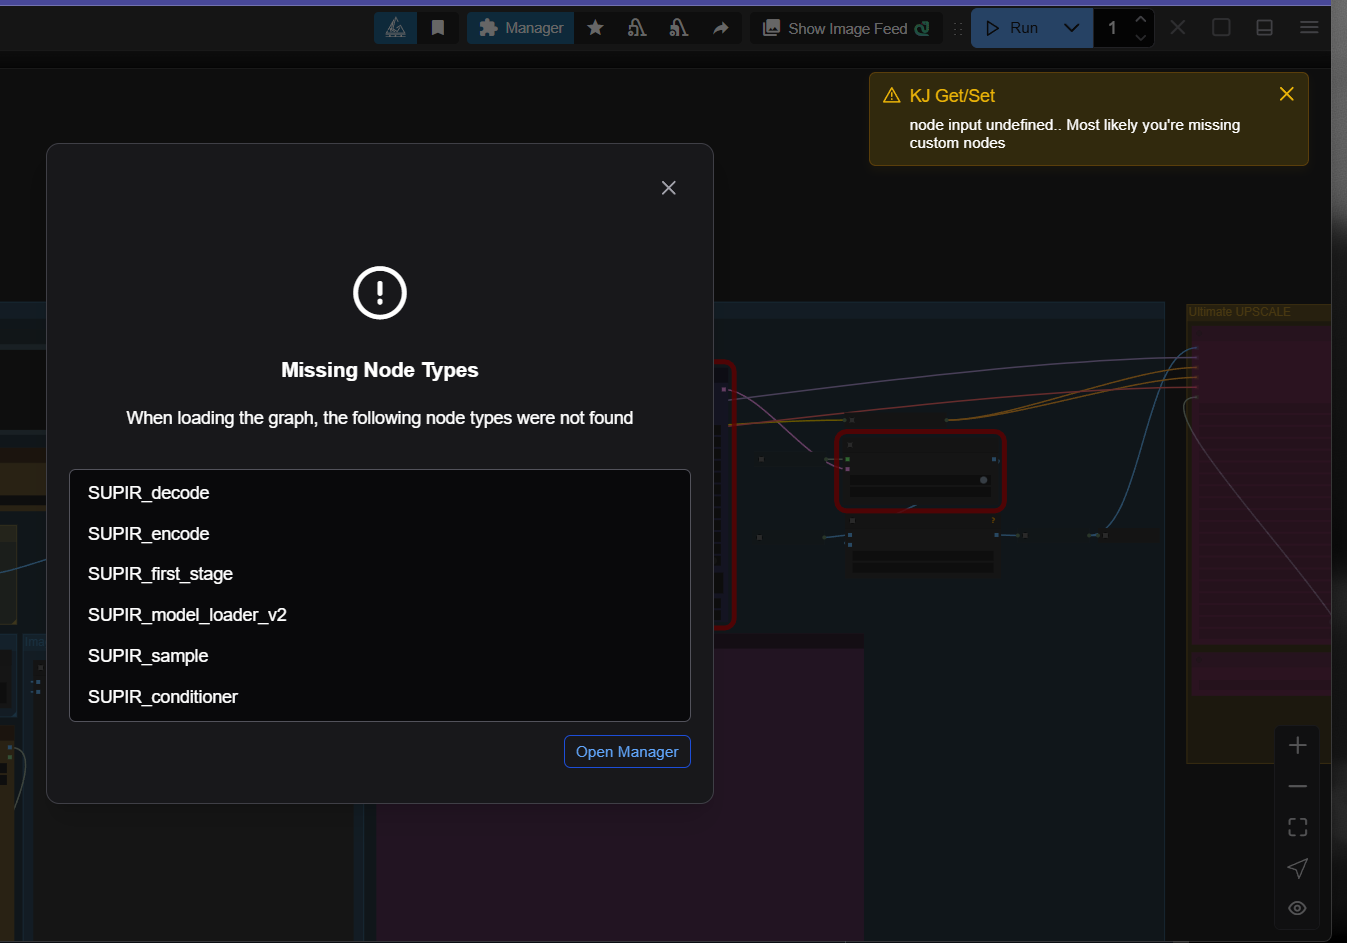
Task: Open the hamburger menu at top right
Action: click(x=1308, y=28)
